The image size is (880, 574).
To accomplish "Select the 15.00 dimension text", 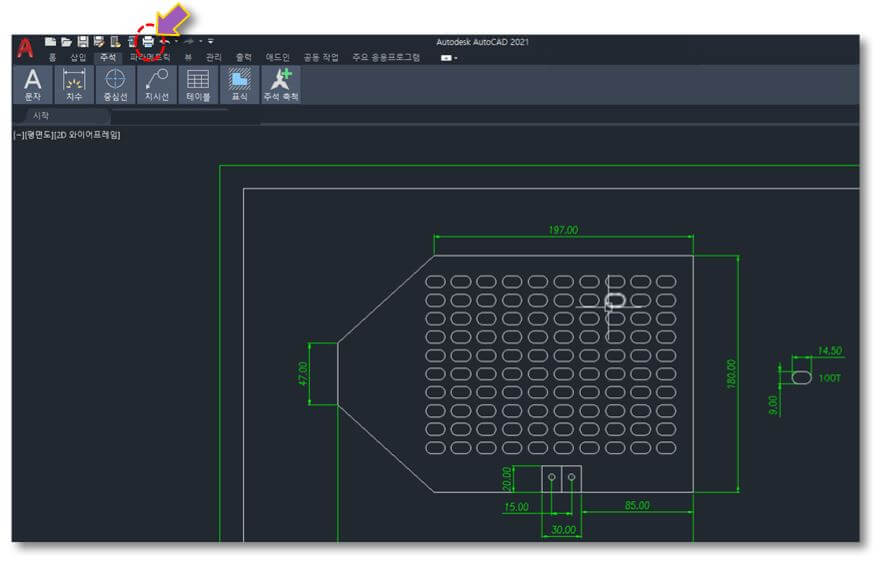I will point(516,507).
